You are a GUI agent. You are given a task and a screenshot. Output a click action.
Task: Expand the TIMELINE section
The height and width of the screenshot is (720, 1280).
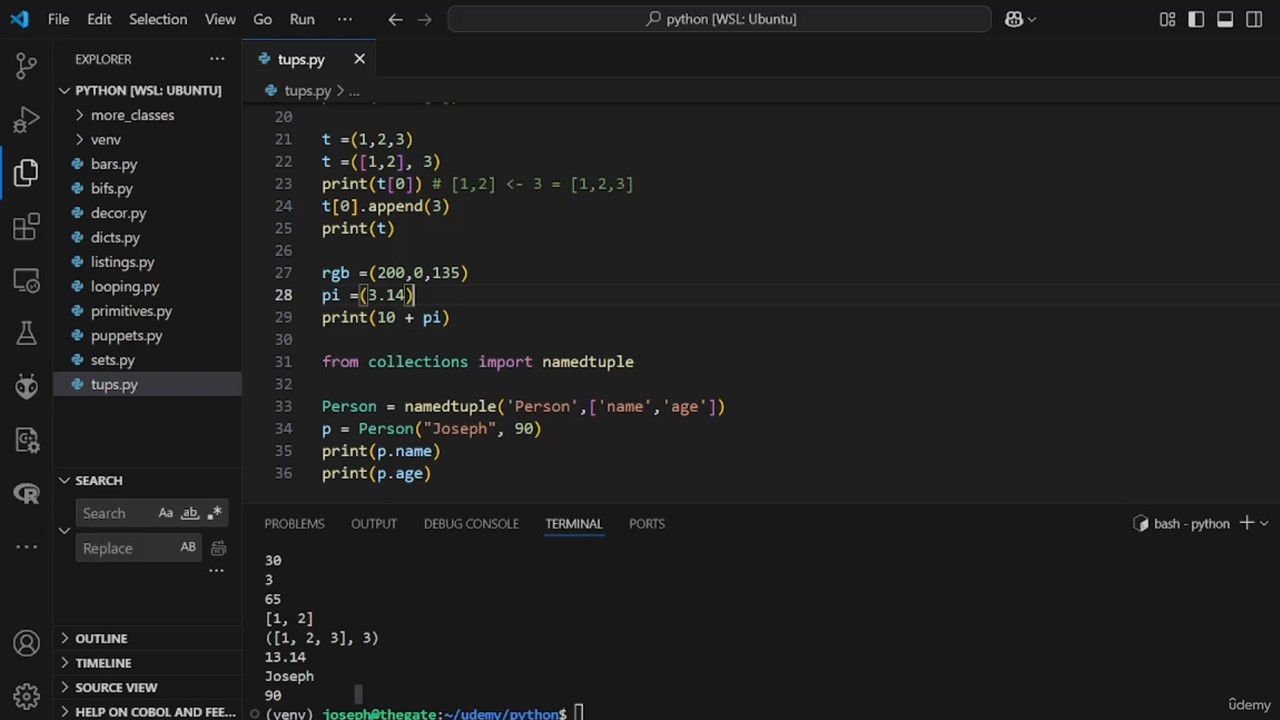pos(148,663)
